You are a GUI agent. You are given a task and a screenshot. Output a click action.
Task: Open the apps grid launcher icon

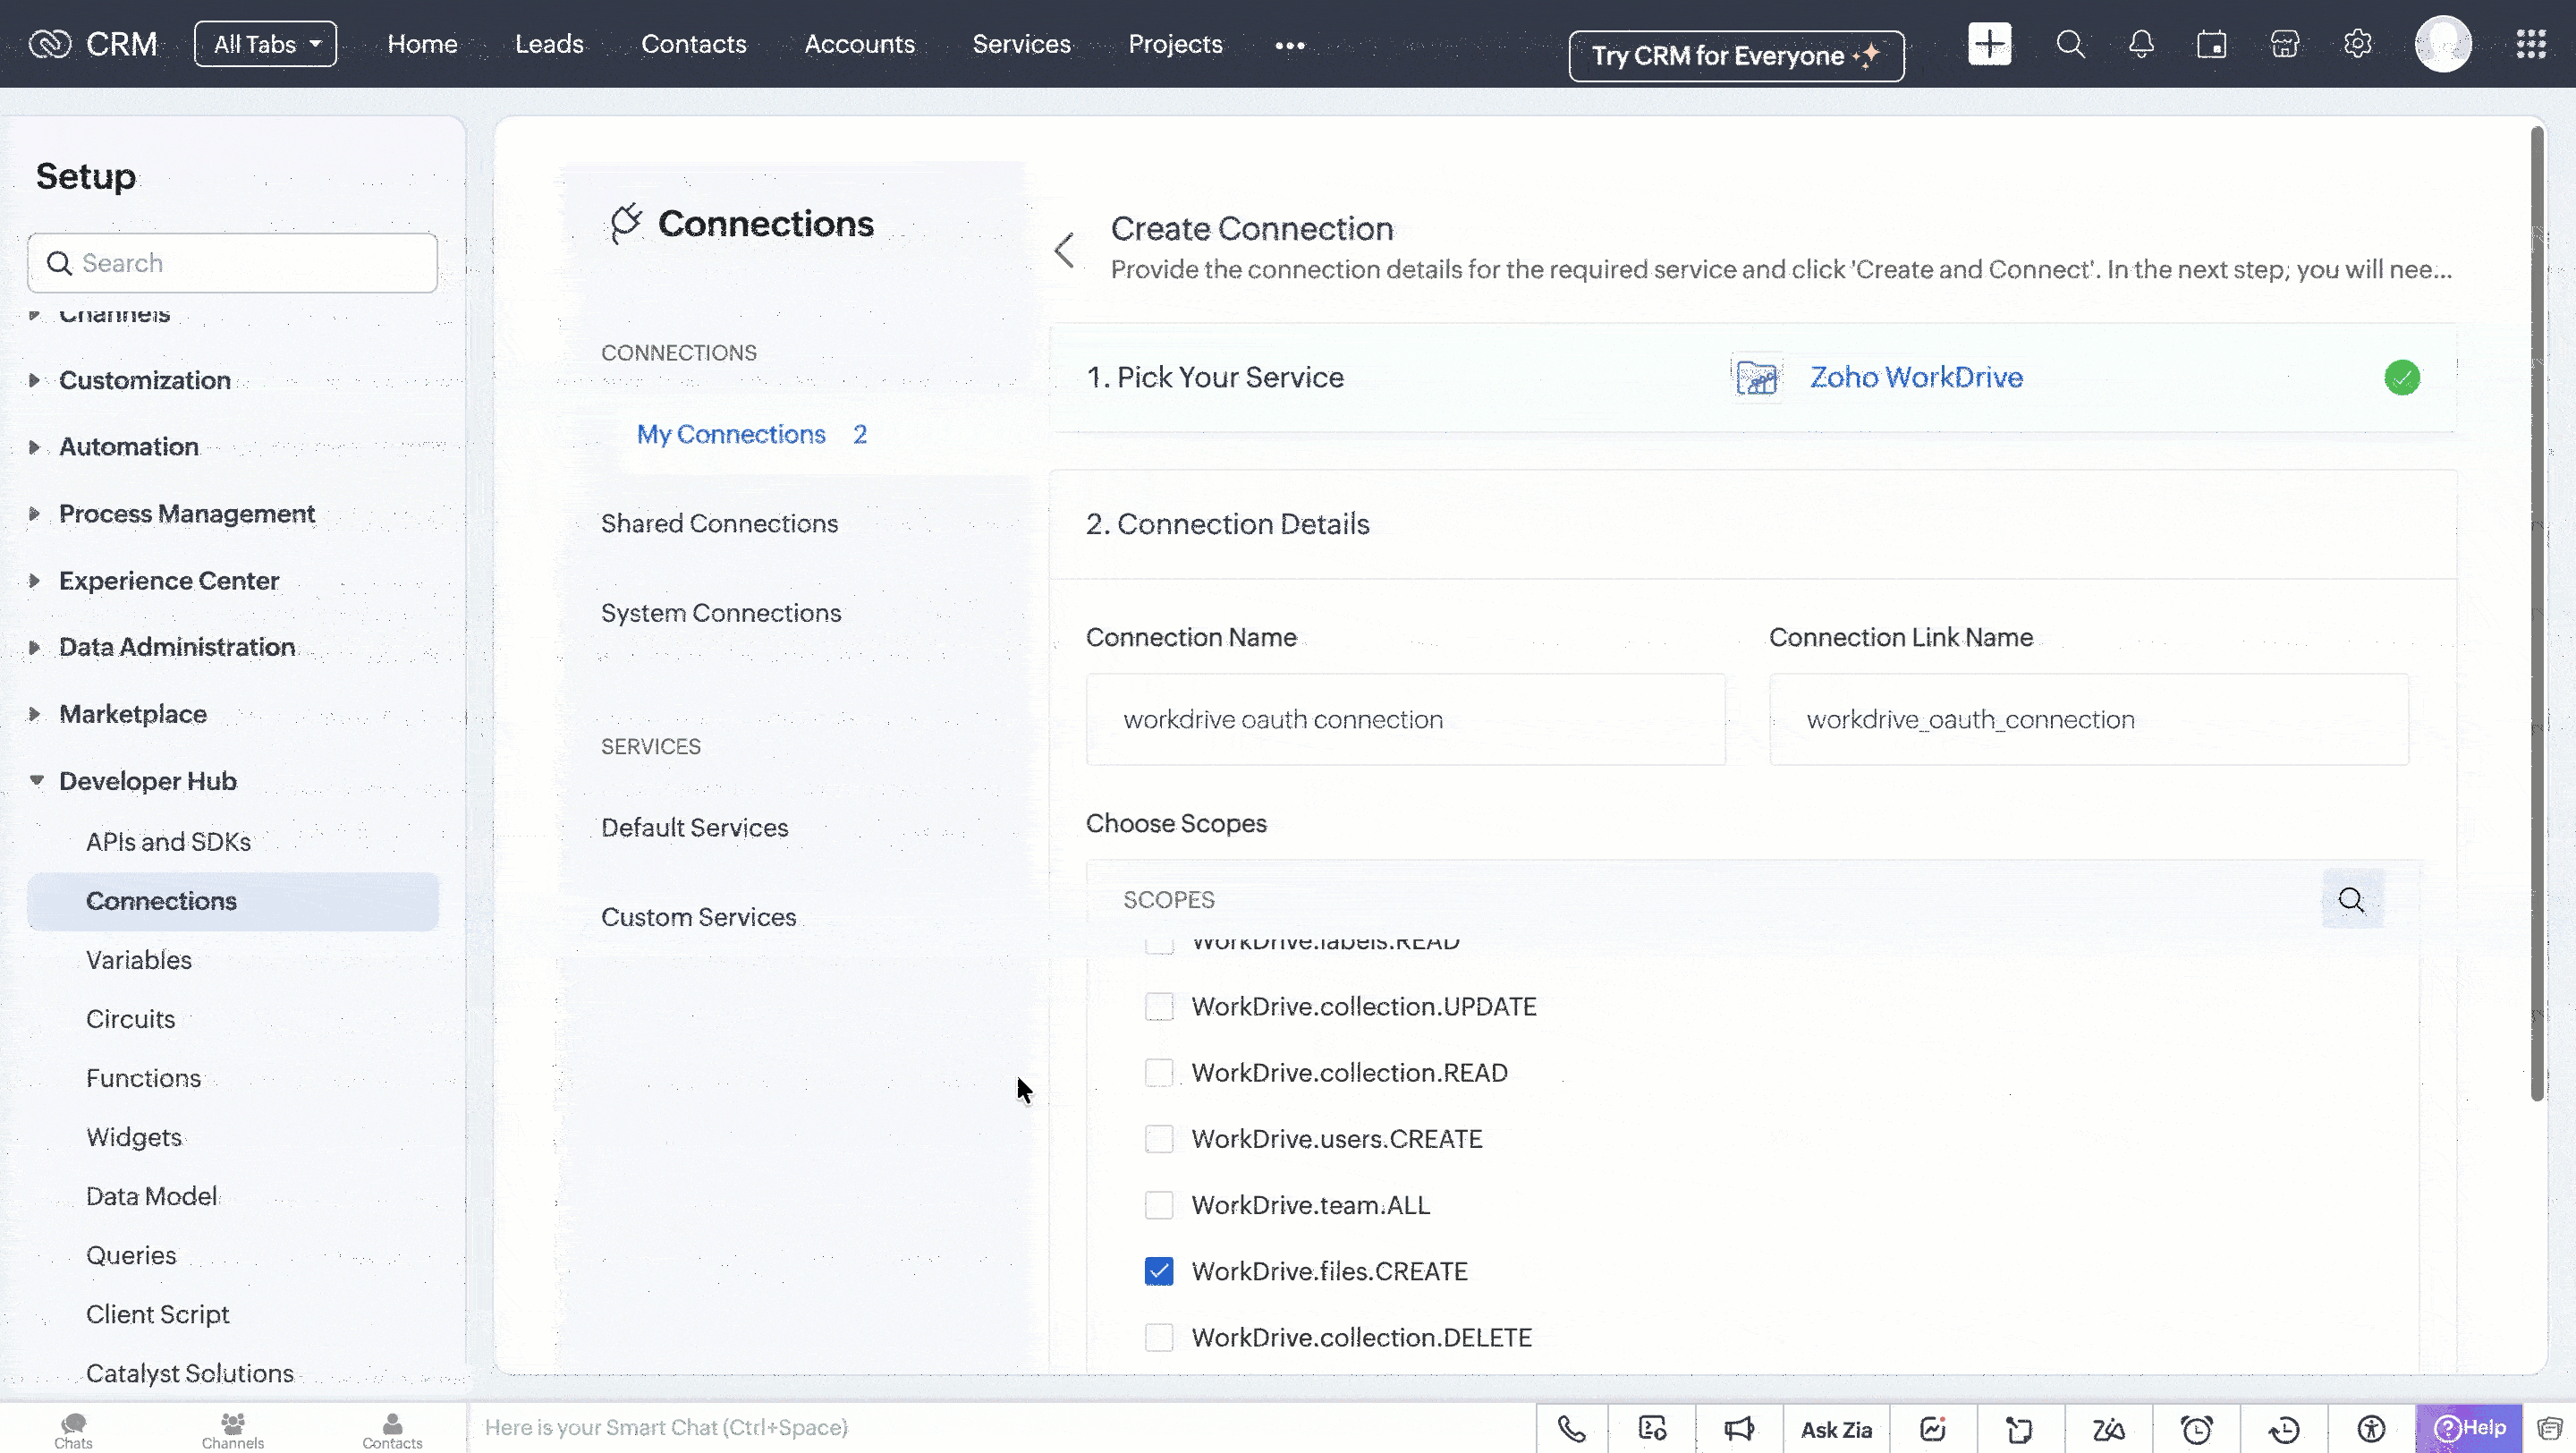2531,44
